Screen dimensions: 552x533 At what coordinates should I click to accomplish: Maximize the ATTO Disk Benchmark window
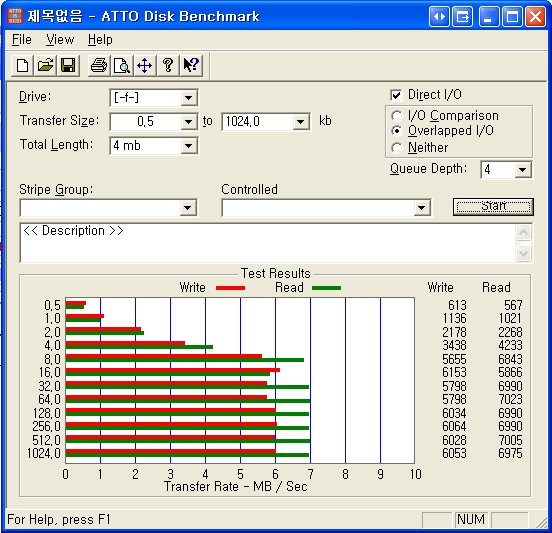(x=512, y=17)
